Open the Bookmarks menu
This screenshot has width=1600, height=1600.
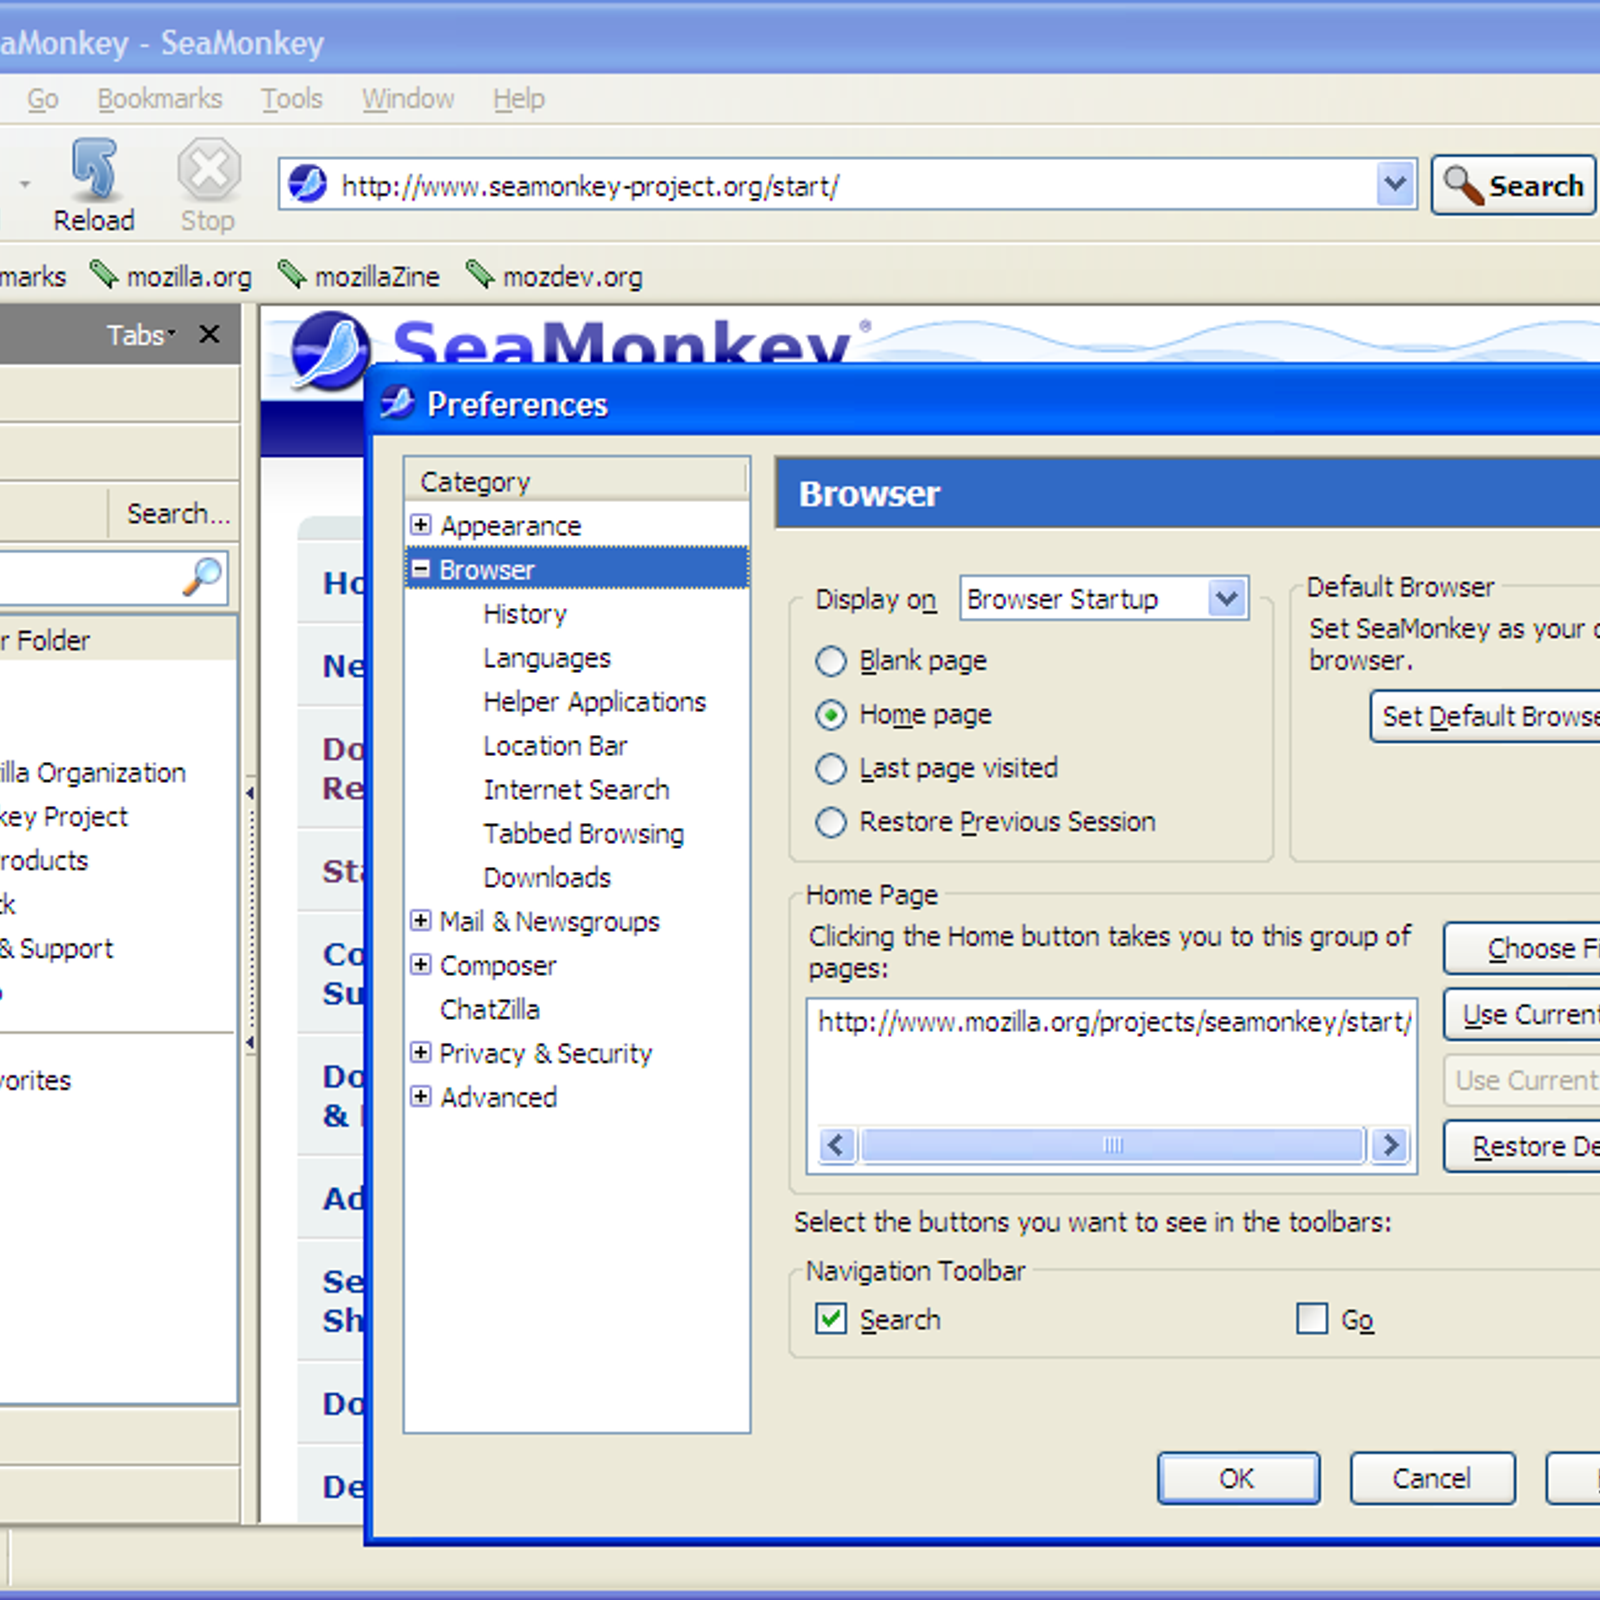pos(160,99)
